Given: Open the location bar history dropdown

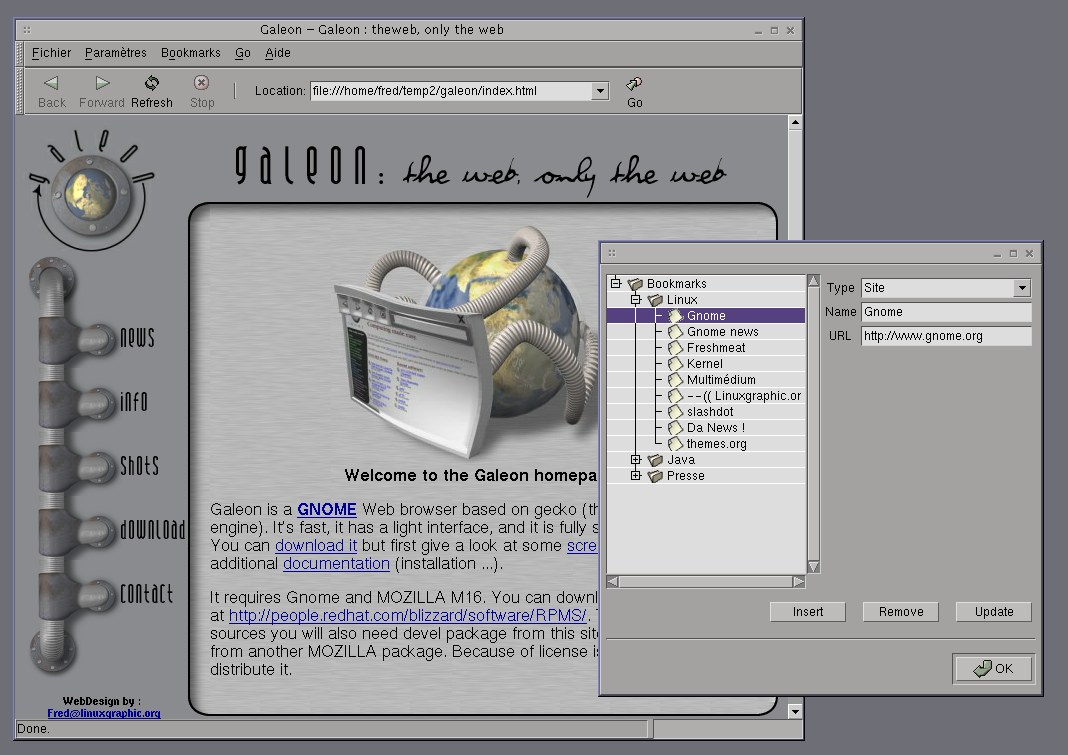Looking at the screenshot, I should coord(600,90).
